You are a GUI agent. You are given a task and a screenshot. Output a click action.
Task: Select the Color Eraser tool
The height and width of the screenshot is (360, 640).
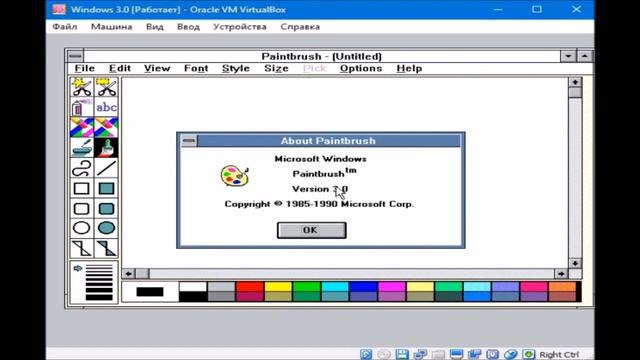82,127
